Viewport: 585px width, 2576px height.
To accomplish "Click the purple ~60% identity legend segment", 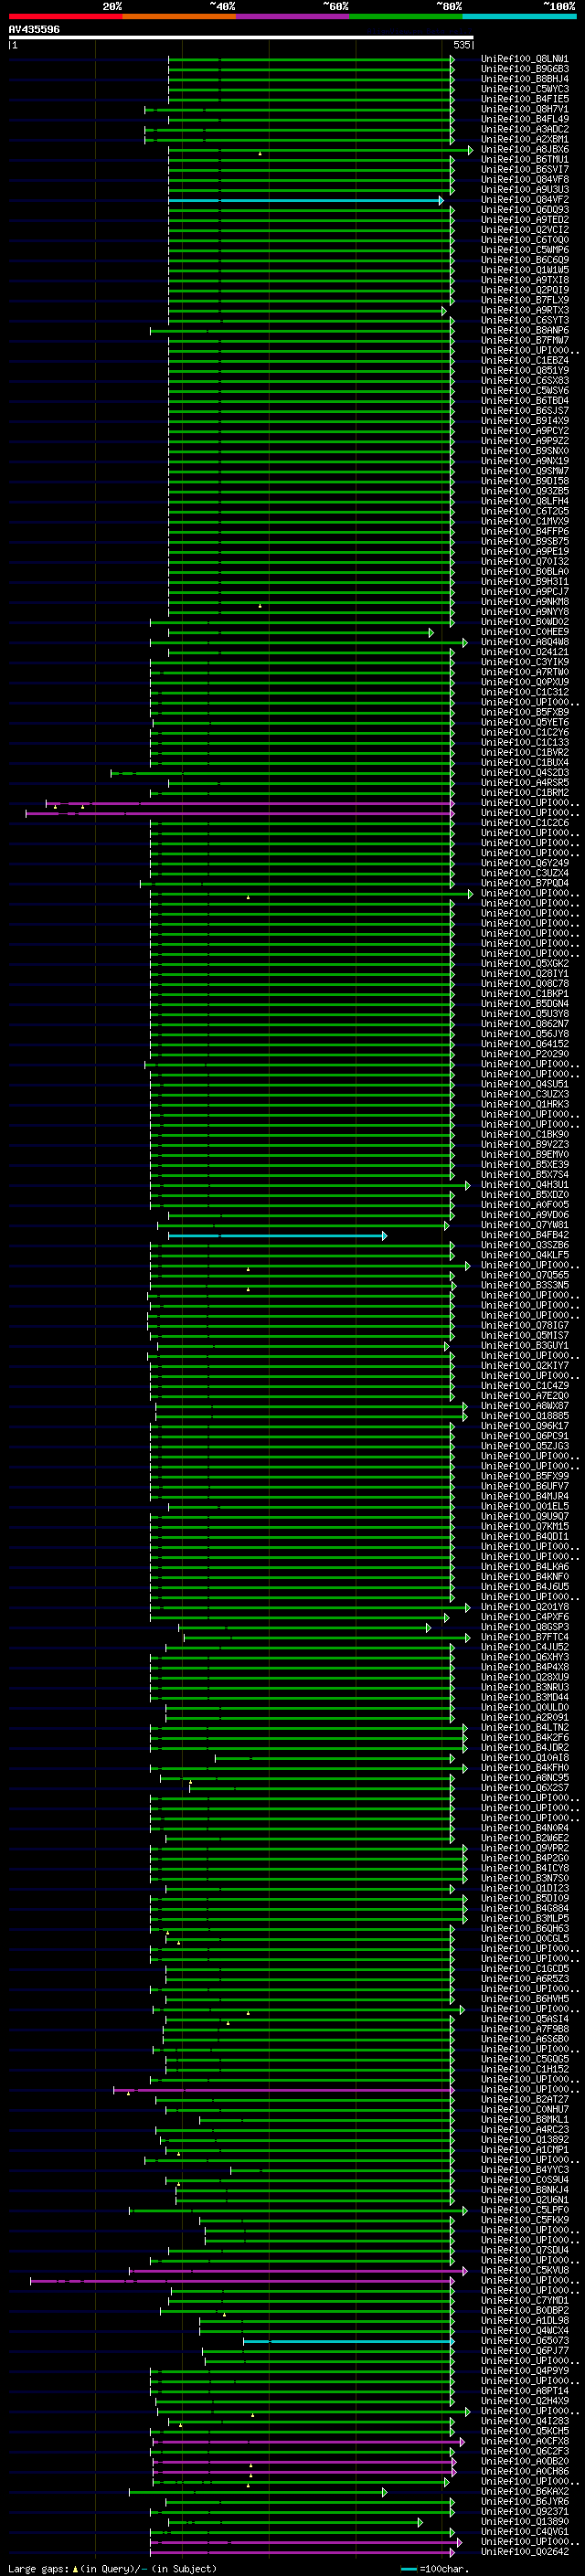I will [293, 16].
